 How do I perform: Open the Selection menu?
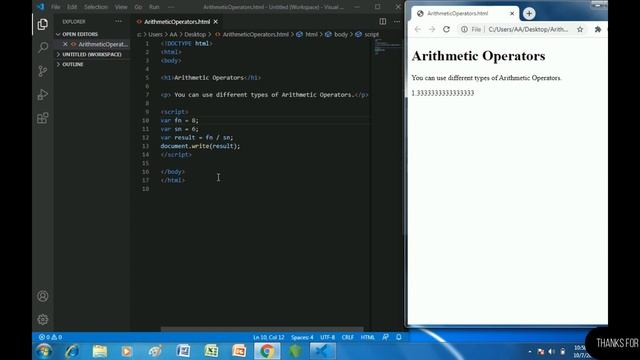96,7
